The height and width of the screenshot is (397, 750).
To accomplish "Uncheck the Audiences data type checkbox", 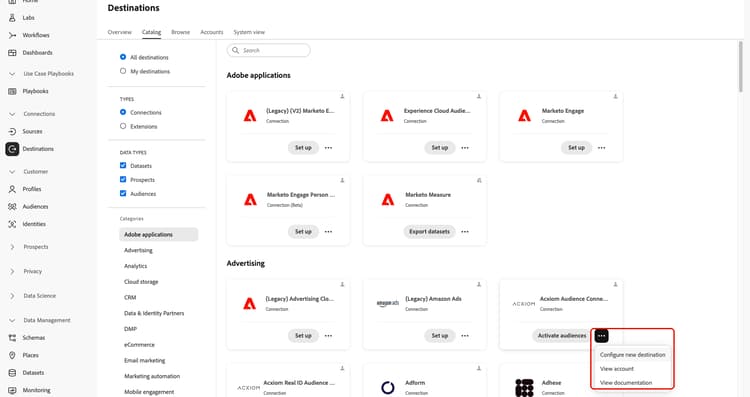I will point(123,193).
